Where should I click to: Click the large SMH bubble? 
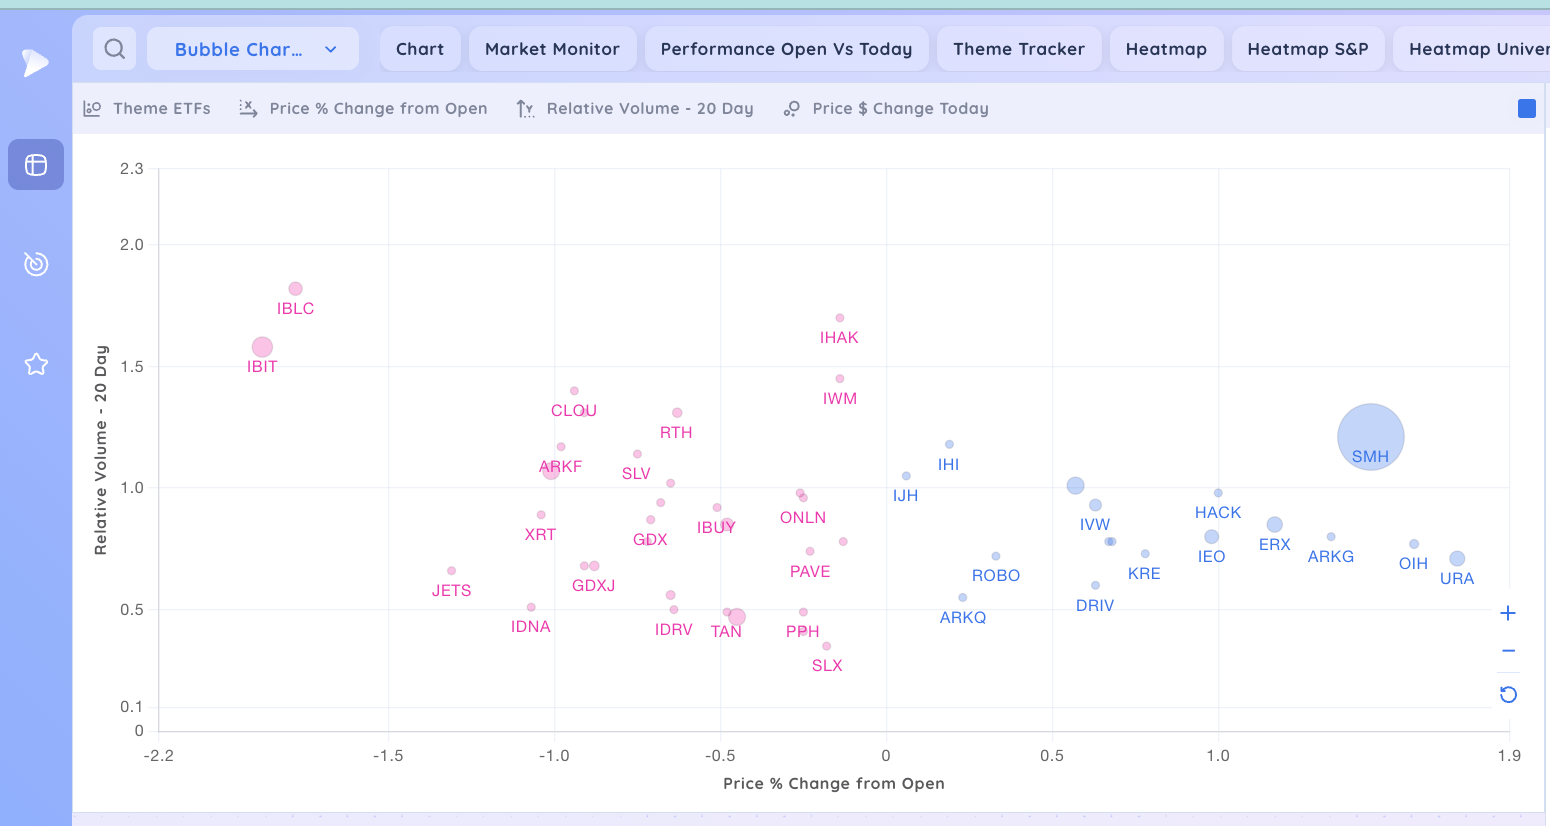(x=1370, y=436)
